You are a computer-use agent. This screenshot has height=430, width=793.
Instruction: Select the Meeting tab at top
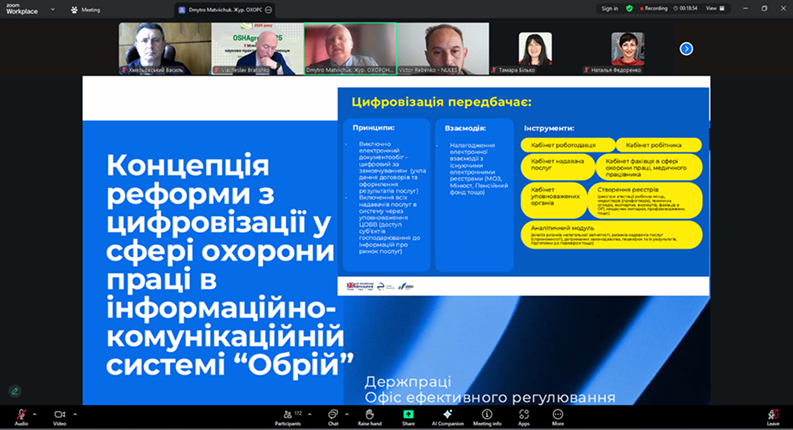(86, 10)
